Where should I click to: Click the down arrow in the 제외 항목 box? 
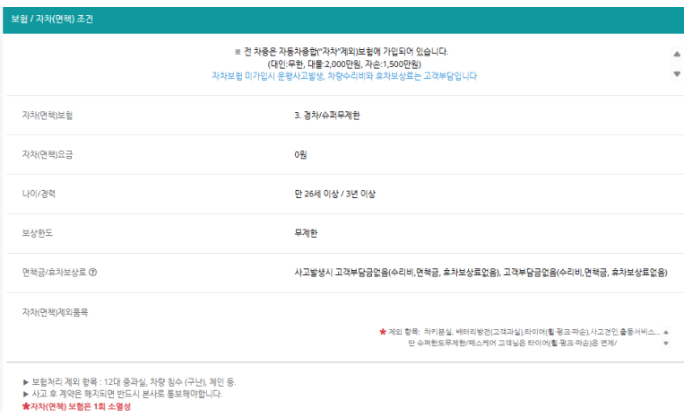(666, 343)
